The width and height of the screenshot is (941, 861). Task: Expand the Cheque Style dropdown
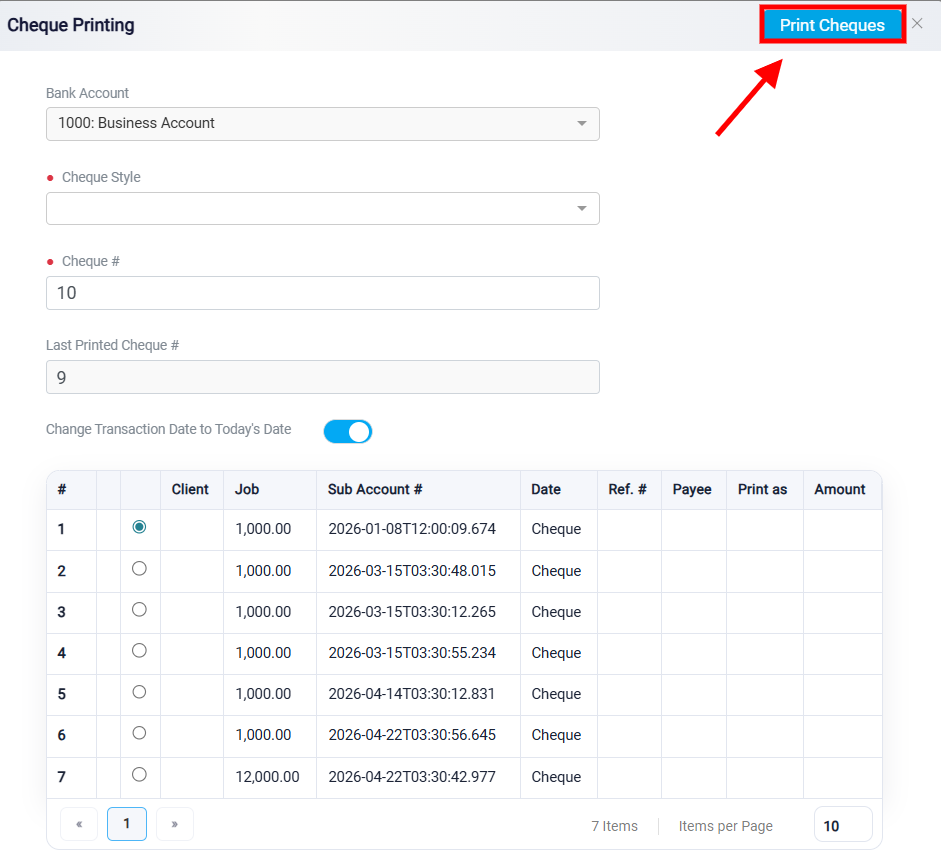[x=323, y=208]
